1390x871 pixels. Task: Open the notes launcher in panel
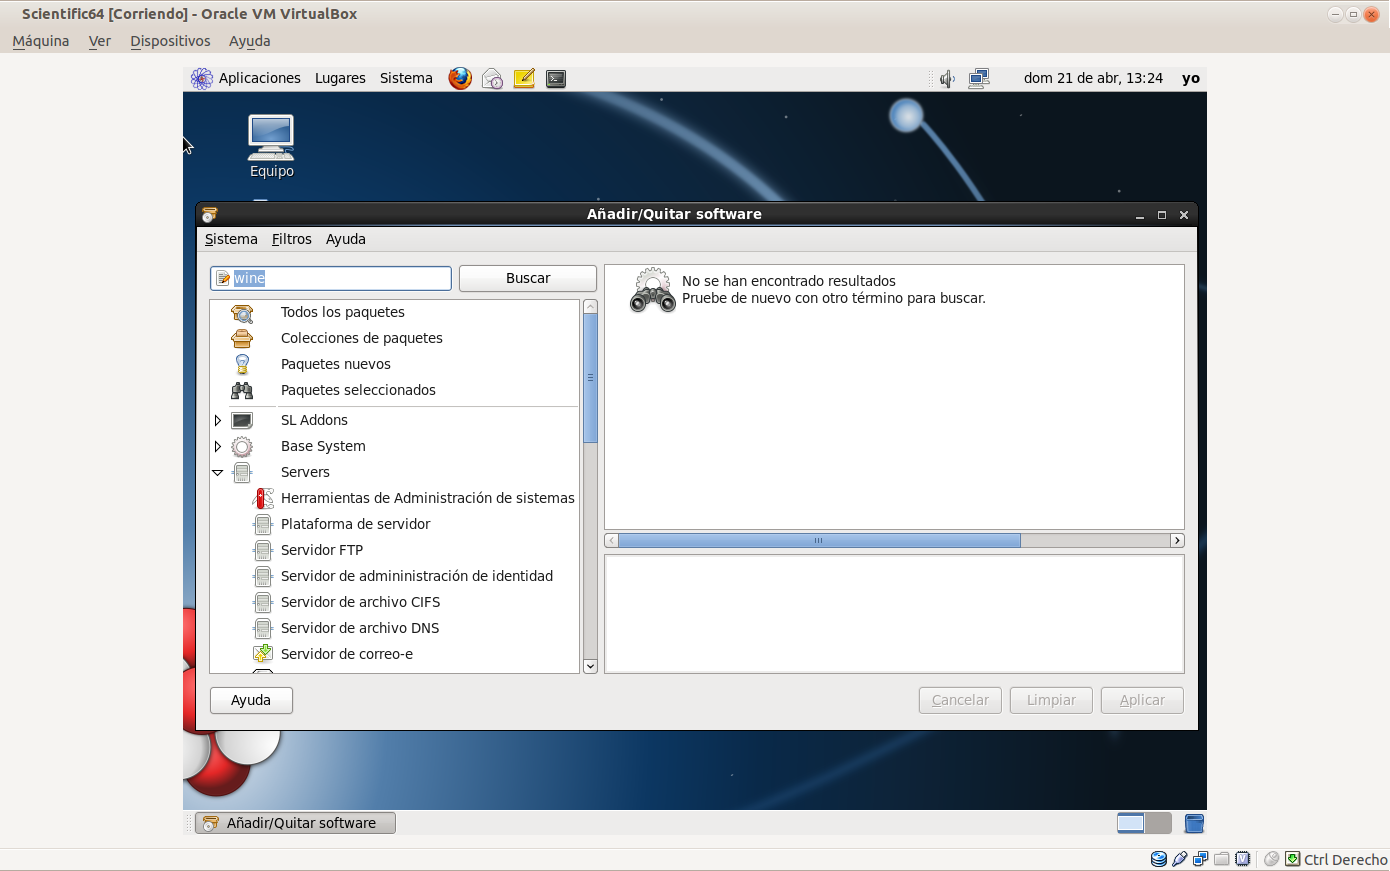click(524, 78)
